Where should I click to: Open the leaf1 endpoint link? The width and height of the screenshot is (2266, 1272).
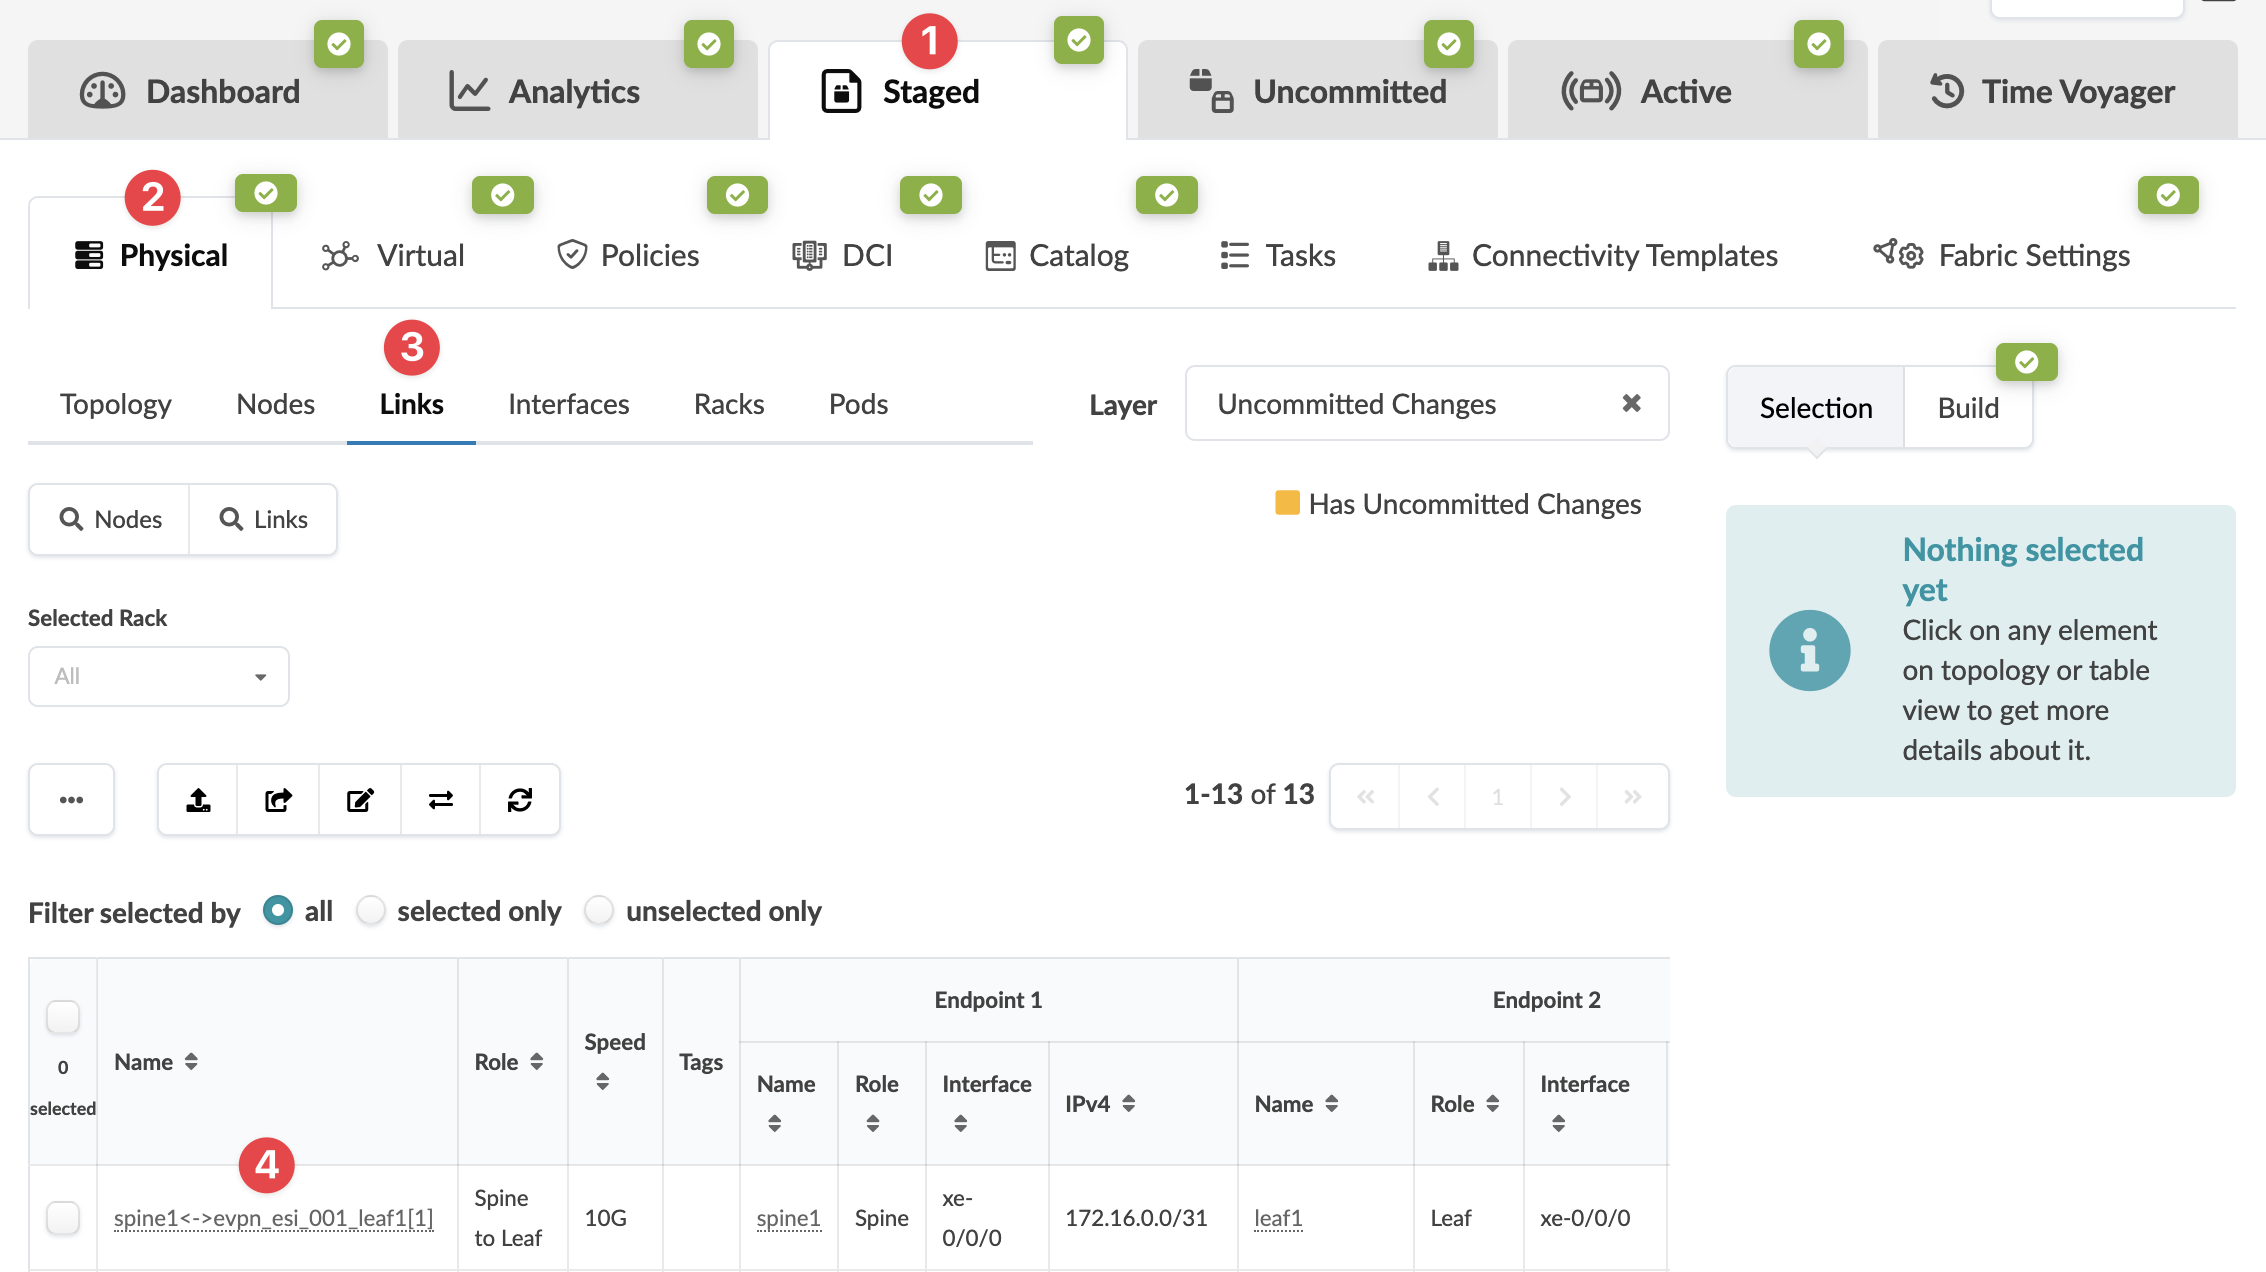(x=1278, y=1217)
